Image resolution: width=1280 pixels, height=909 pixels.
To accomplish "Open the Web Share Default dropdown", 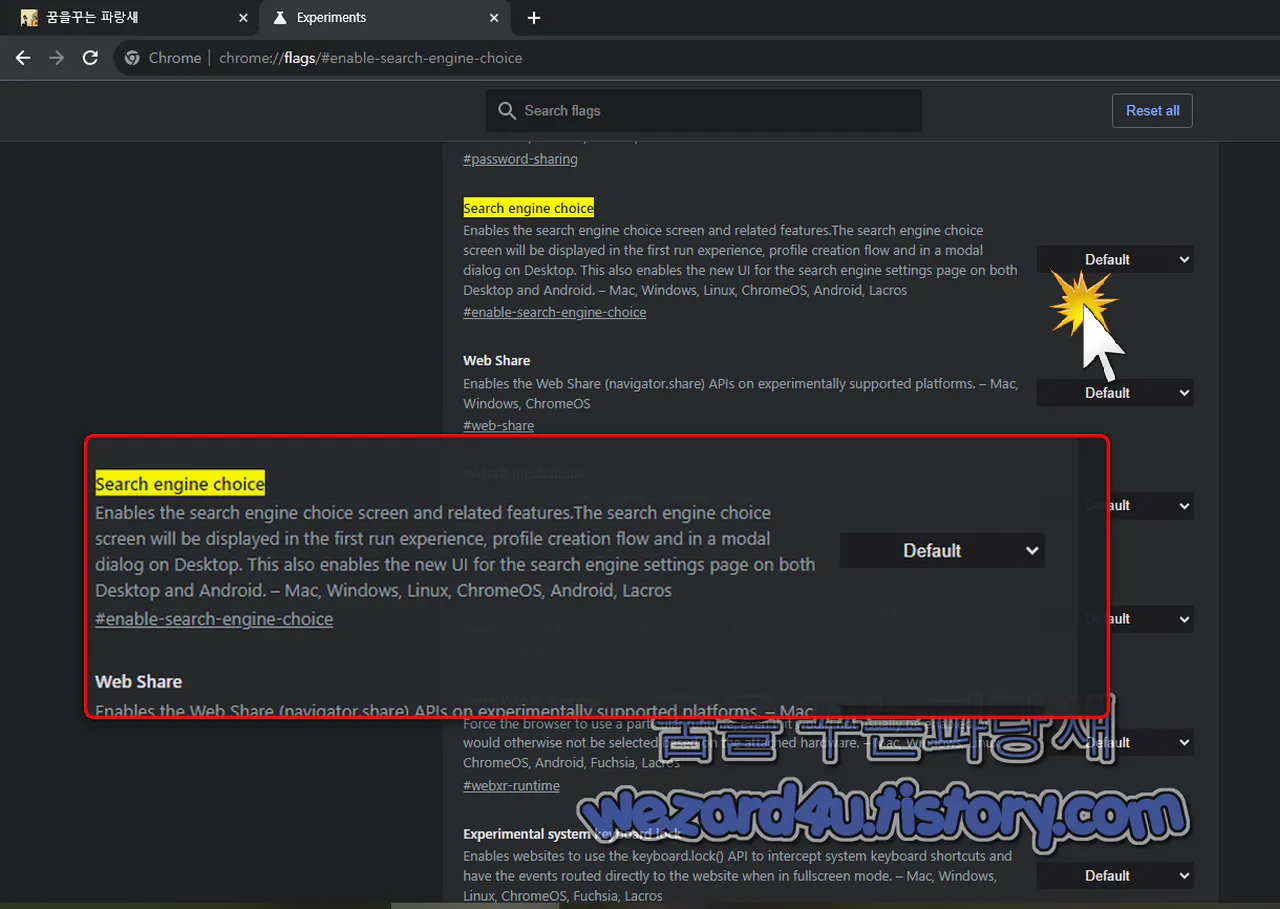I will (x=1114, y=392).
